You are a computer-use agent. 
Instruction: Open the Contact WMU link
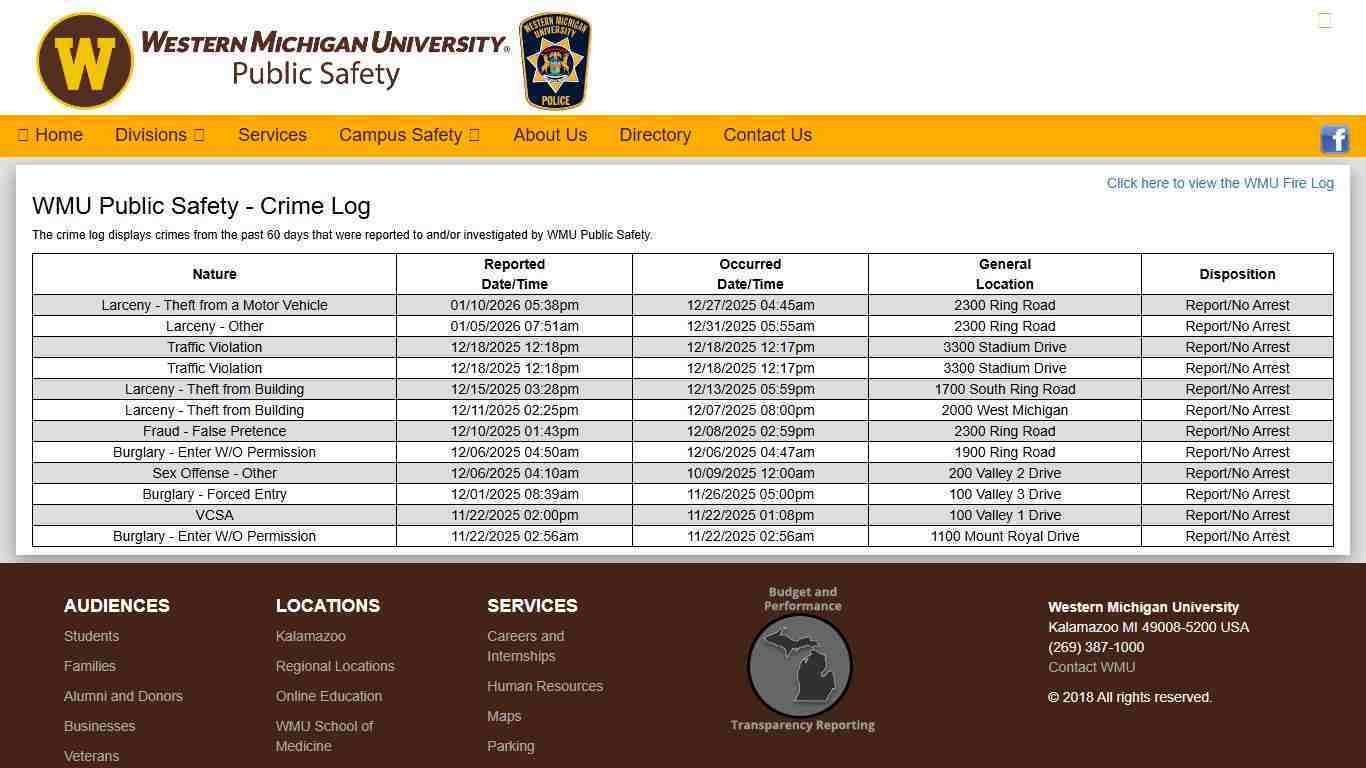coord(1091,667)
